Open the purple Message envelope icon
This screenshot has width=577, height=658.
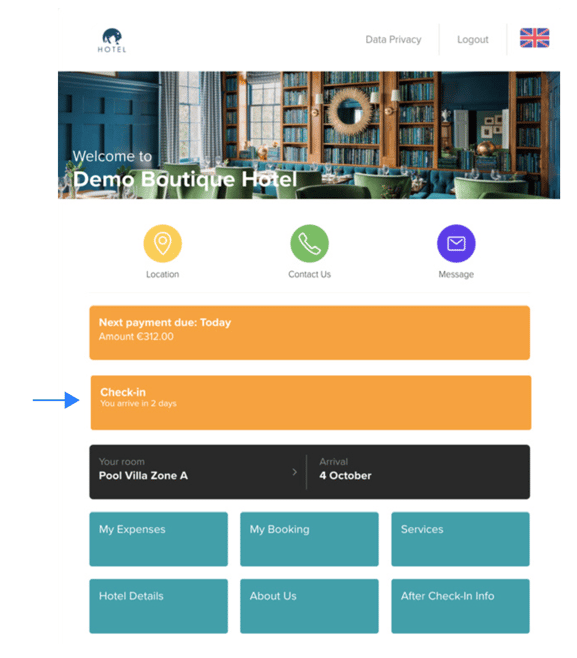point(456,243)
